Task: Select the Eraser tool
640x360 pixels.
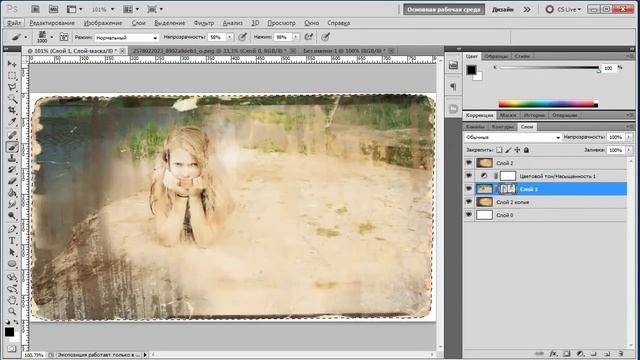Action: [12, 181]
